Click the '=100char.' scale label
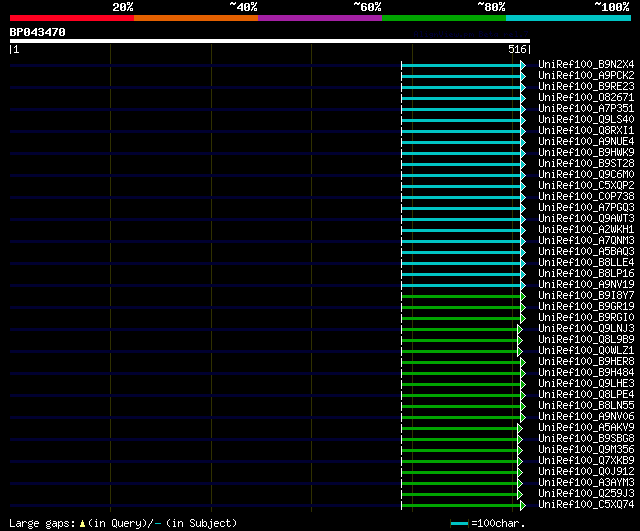 click(498, 523)
